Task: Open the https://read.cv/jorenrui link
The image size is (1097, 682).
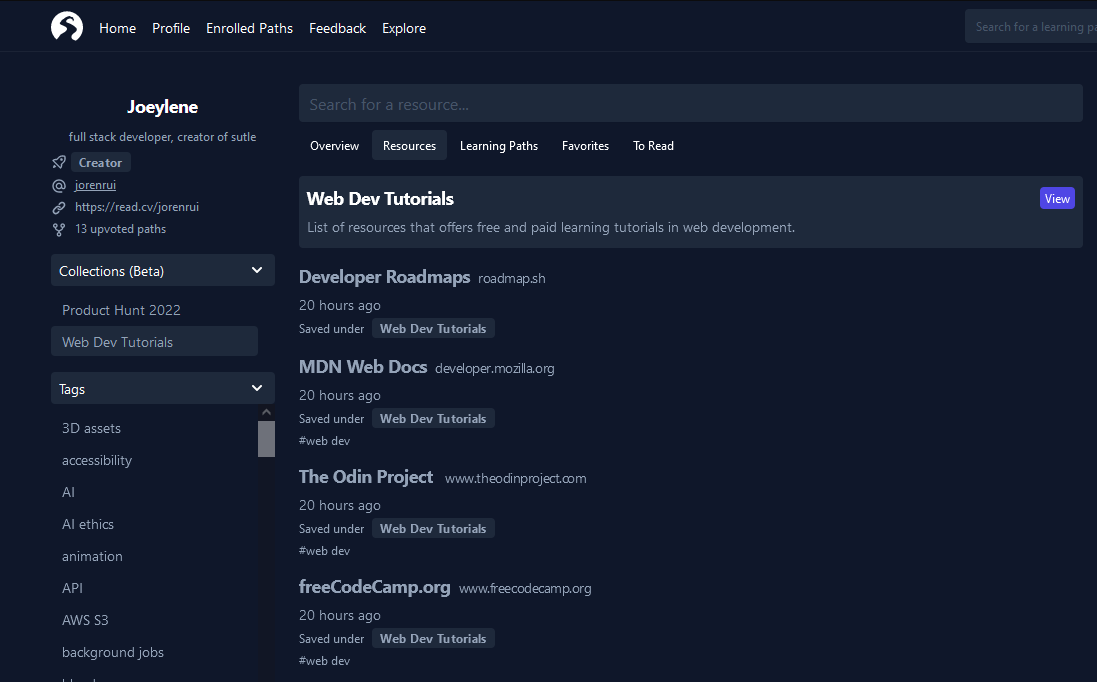Action: point(137,207)
